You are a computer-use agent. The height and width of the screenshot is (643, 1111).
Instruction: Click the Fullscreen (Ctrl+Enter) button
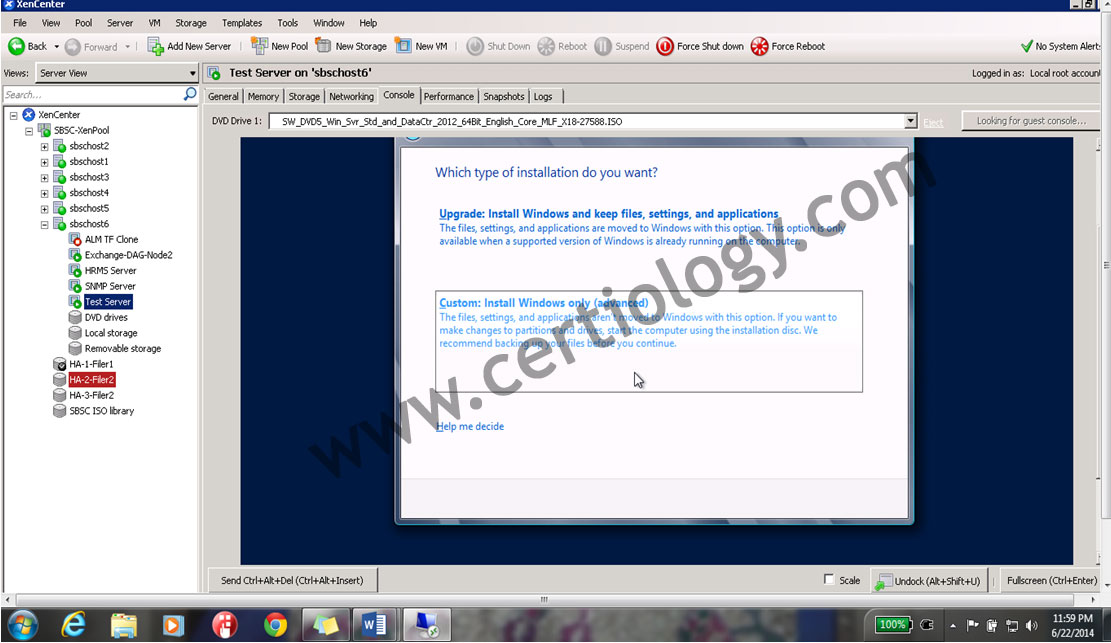point(1051,581)
